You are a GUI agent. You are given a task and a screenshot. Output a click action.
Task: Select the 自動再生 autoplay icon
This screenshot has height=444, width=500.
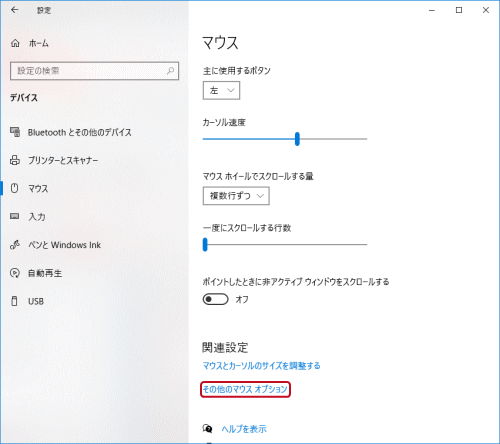pos(15,273)
